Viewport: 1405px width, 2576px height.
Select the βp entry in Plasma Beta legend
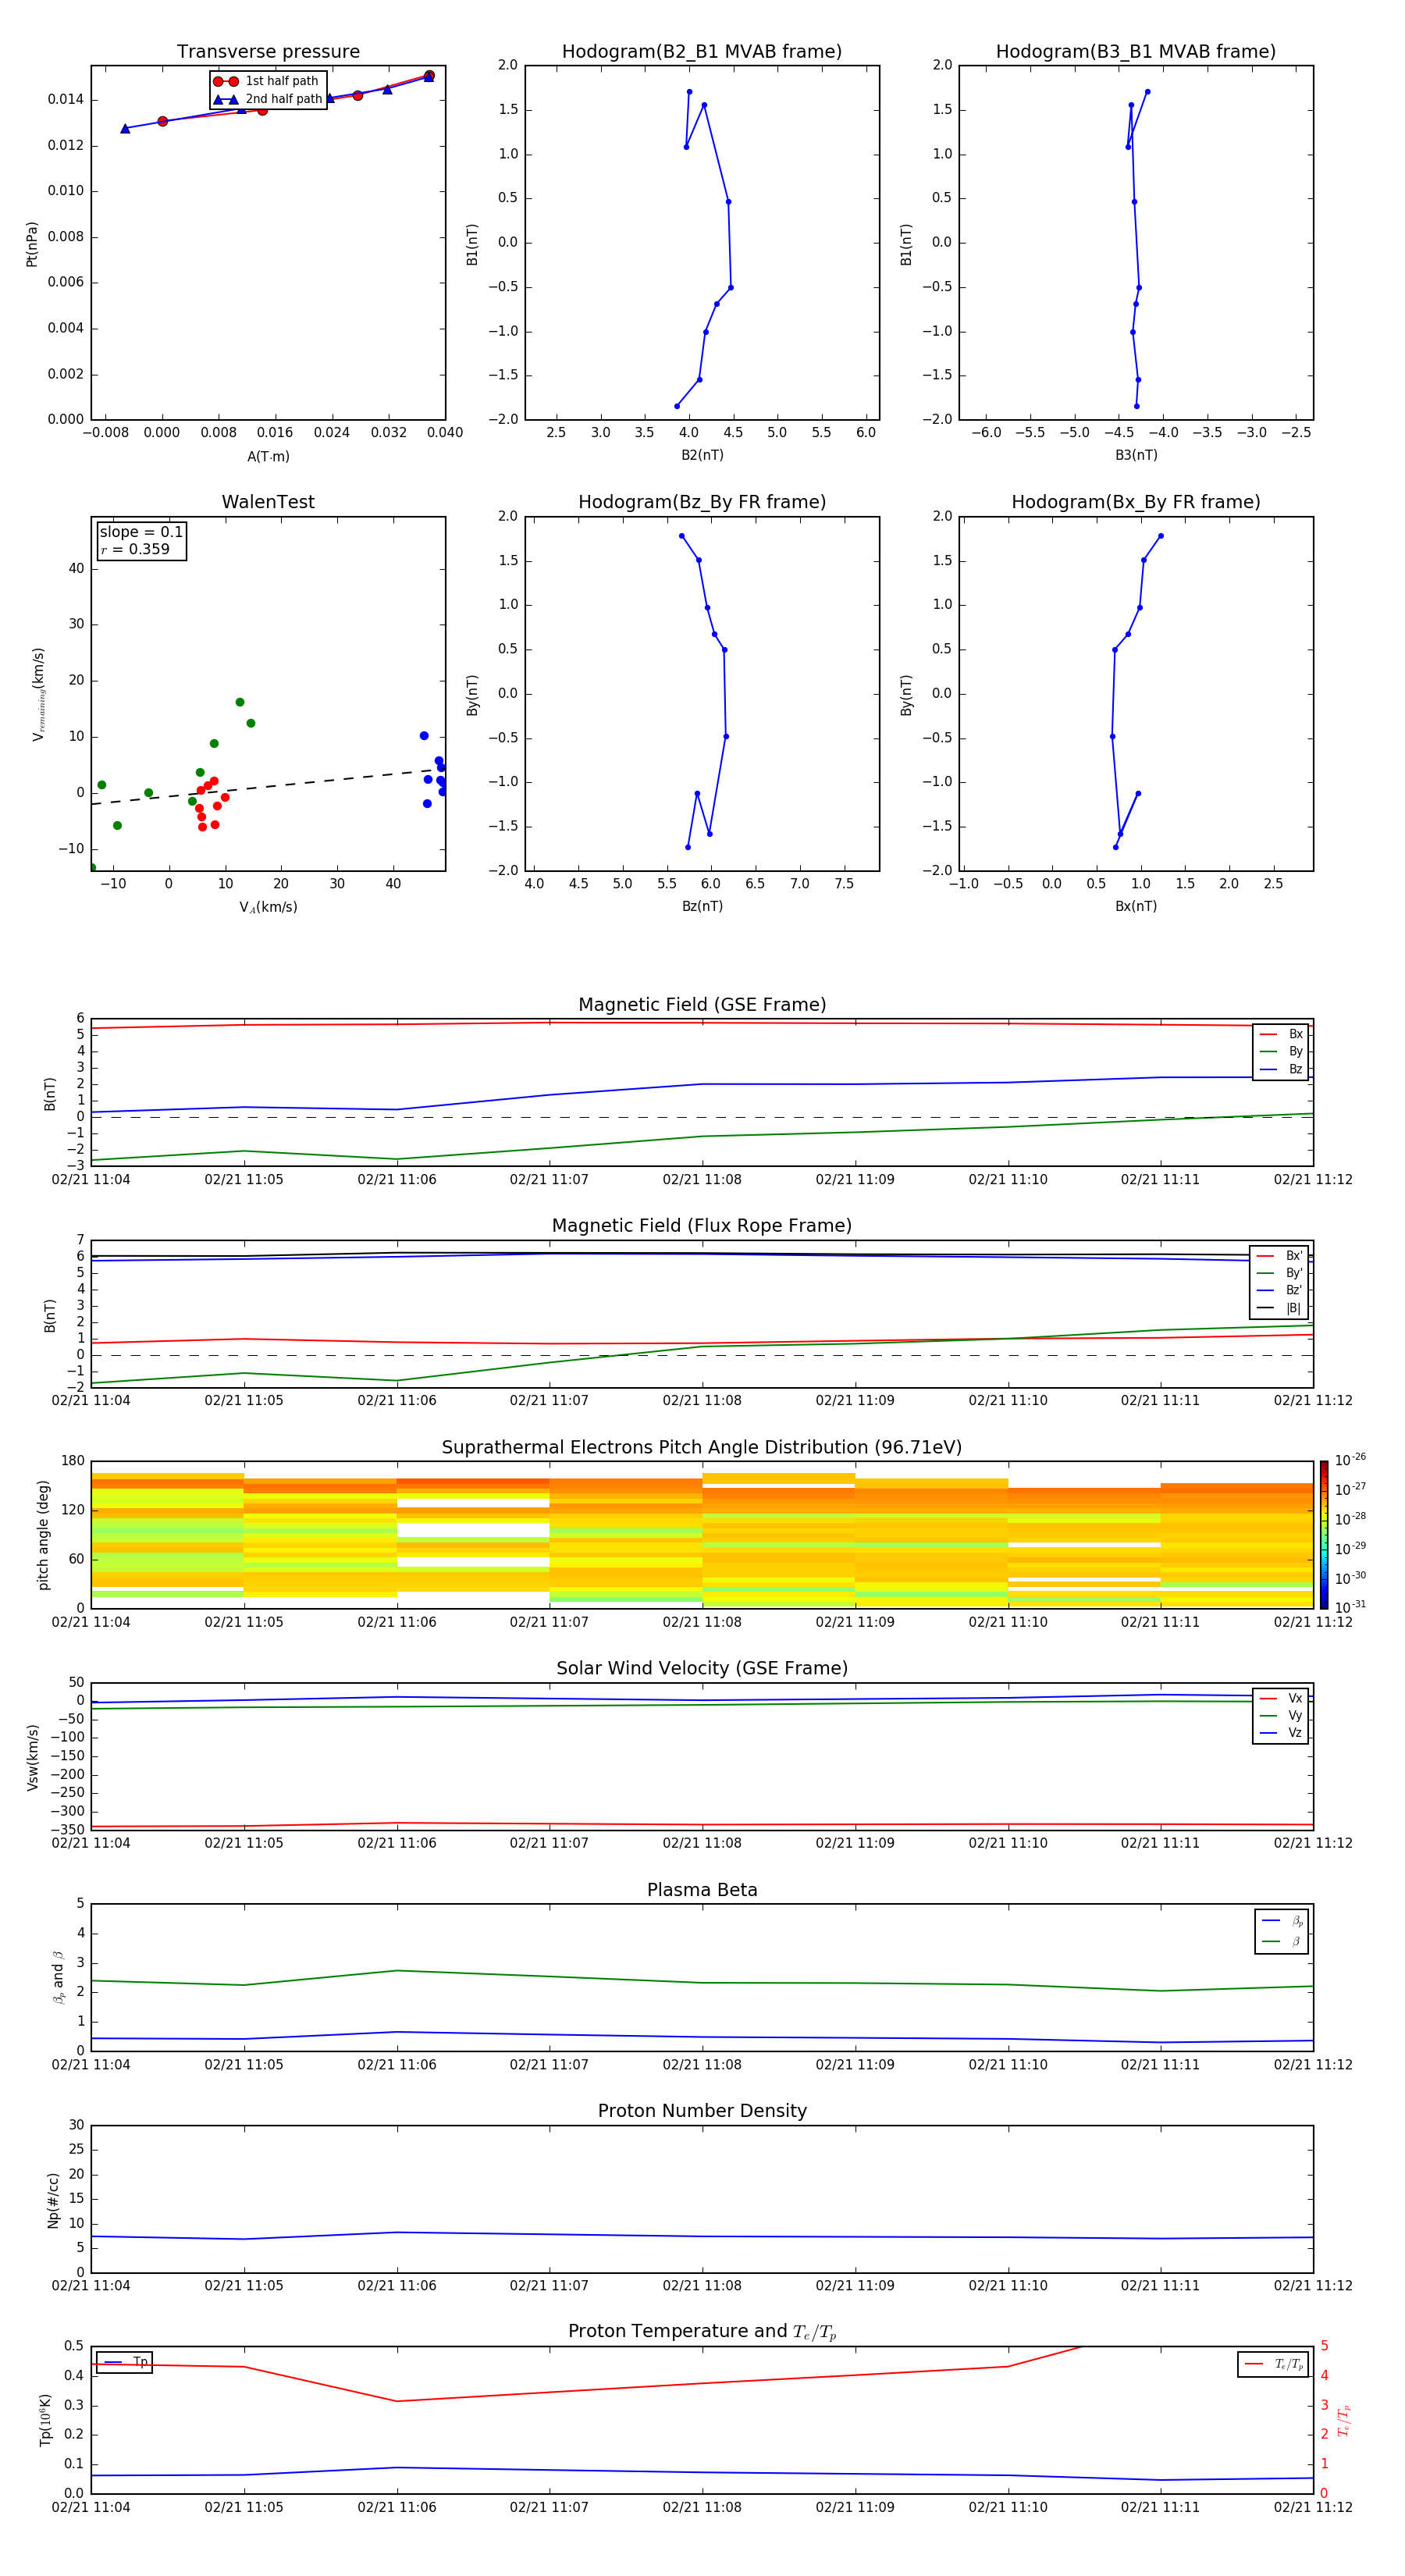pos(1282,1921)
